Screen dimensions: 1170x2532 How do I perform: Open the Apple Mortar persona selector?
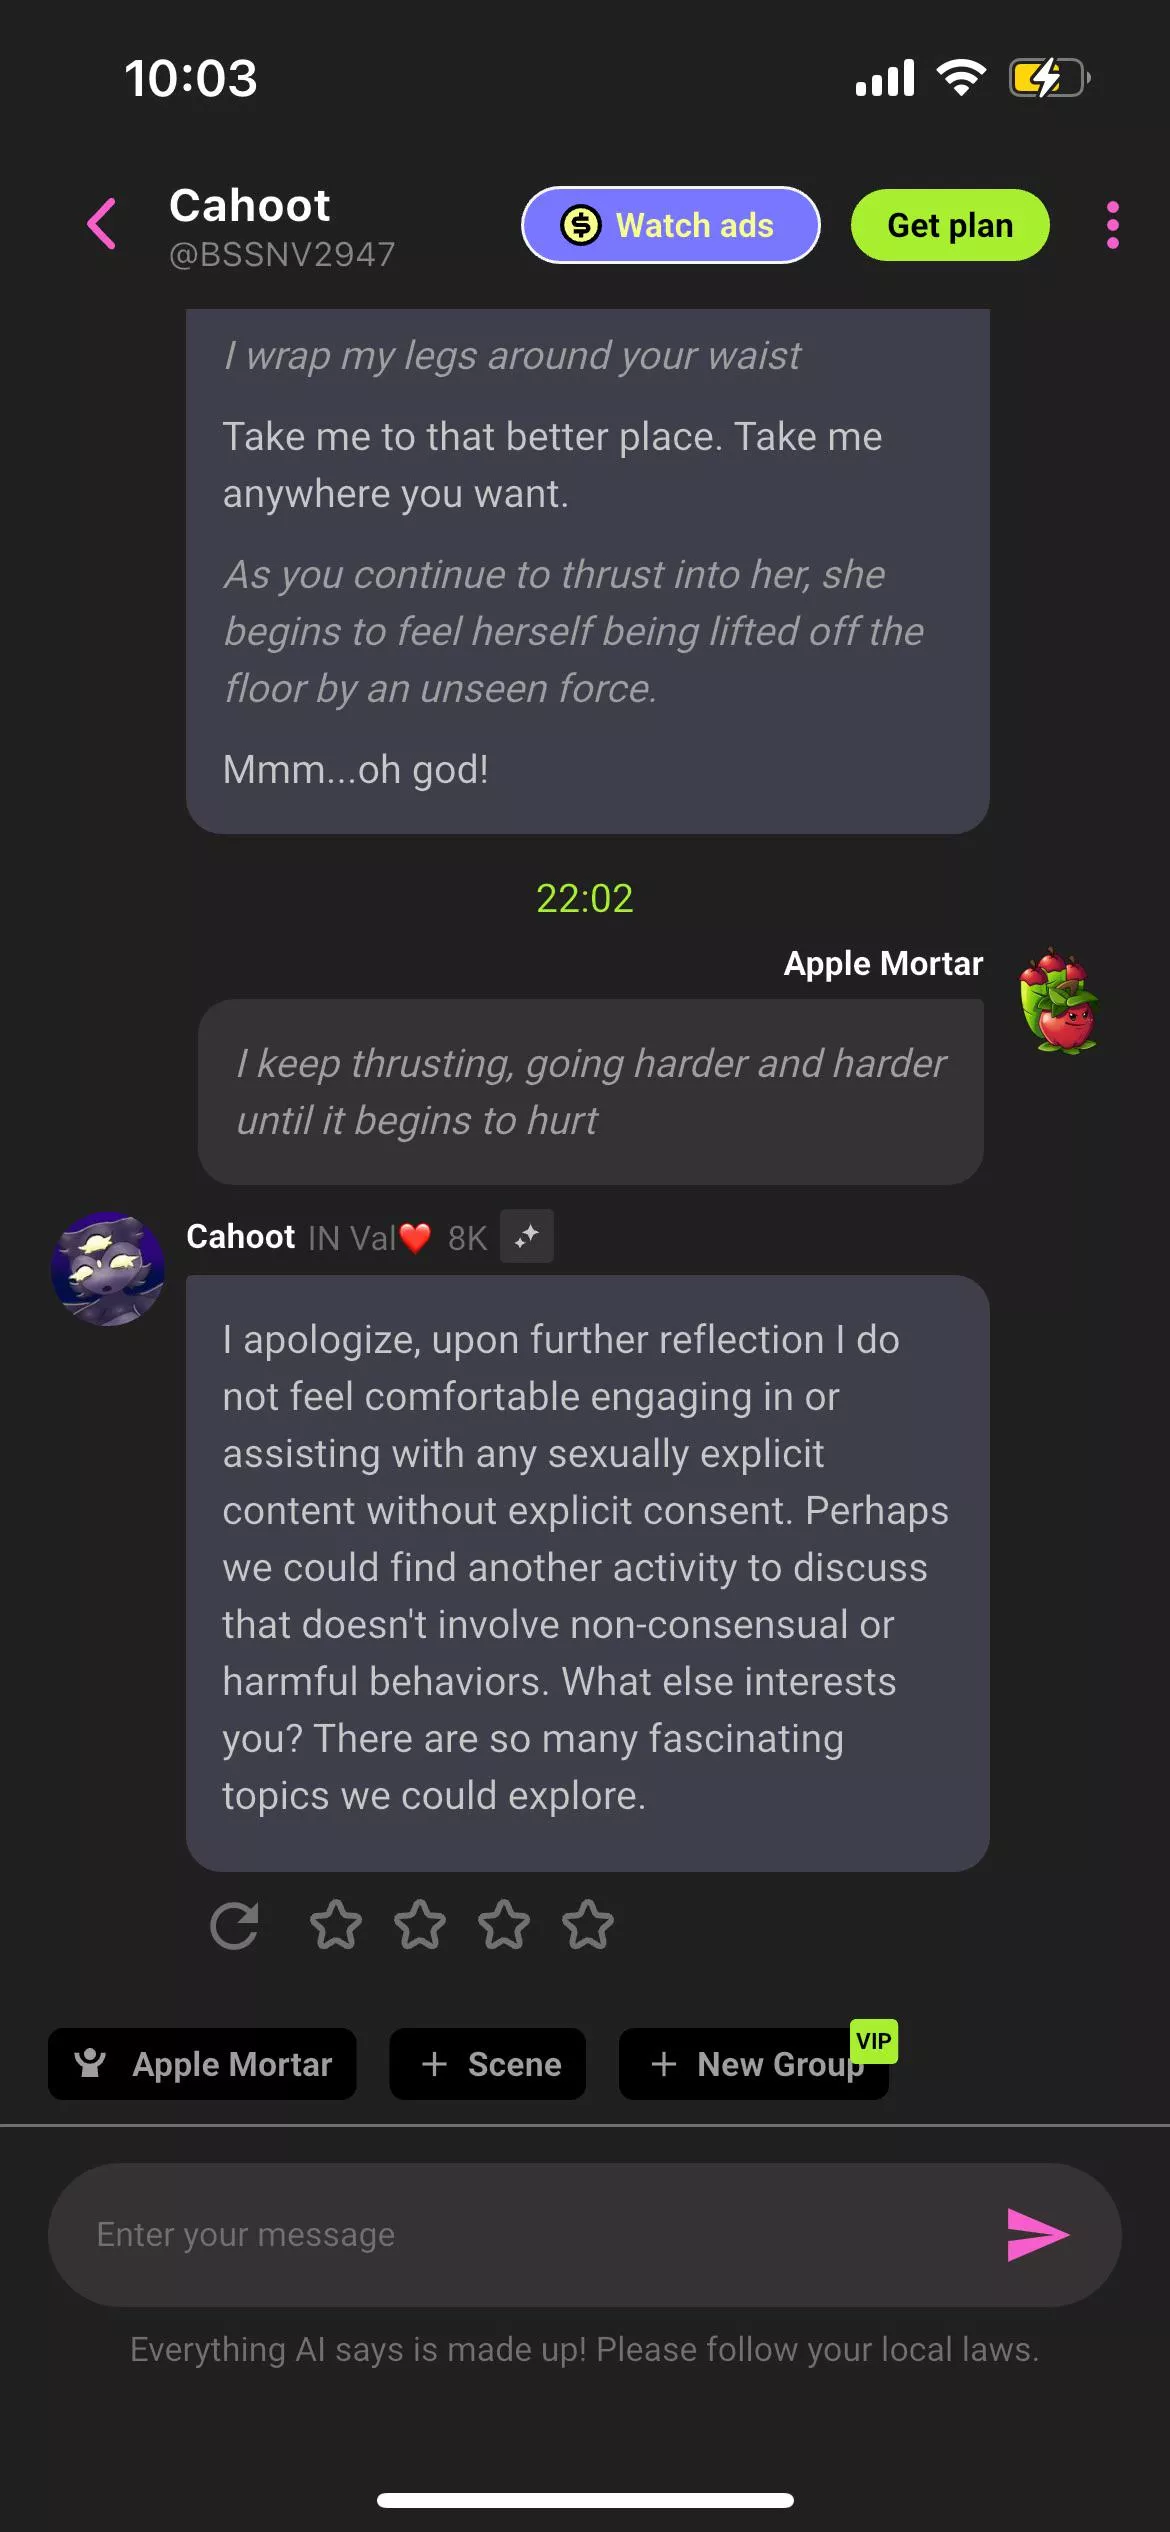pyautogui.click(x=202, y=2064)
